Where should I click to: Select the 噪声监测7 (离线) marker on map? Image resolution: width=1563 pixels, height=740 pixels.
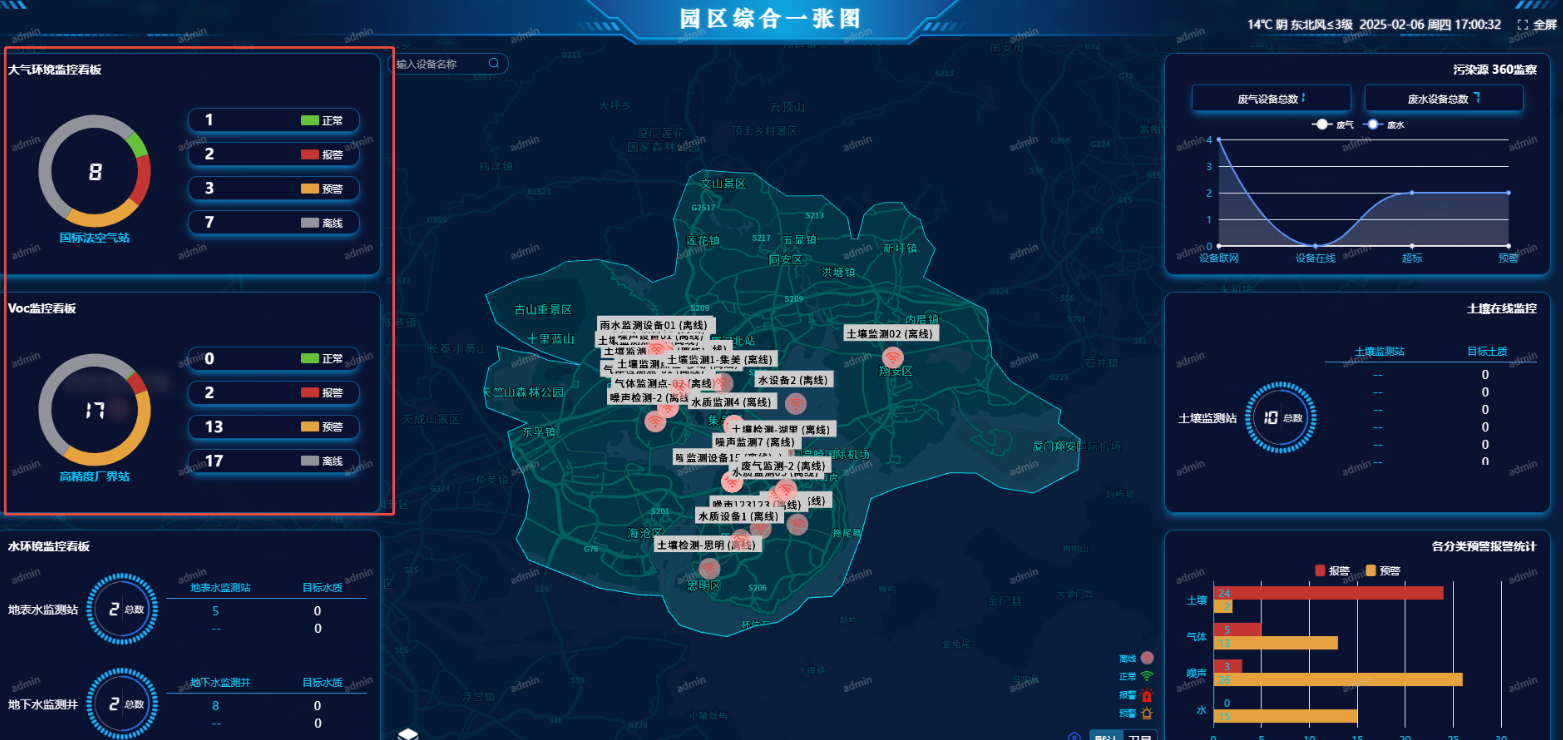(755, 442)
